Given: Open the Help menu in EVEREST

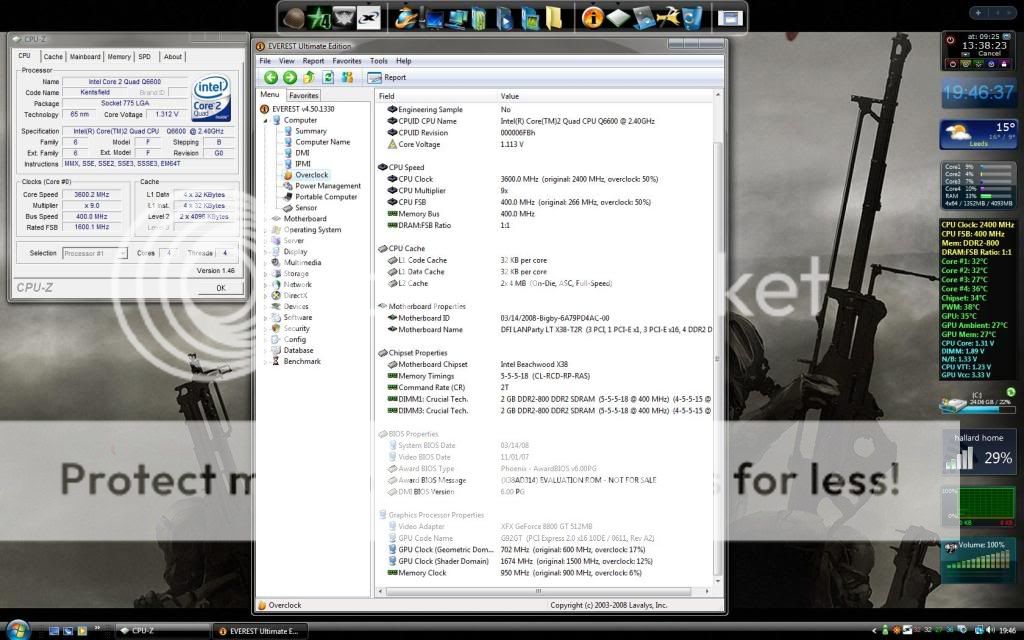Looking at the screenshot, I should [404, 61].
